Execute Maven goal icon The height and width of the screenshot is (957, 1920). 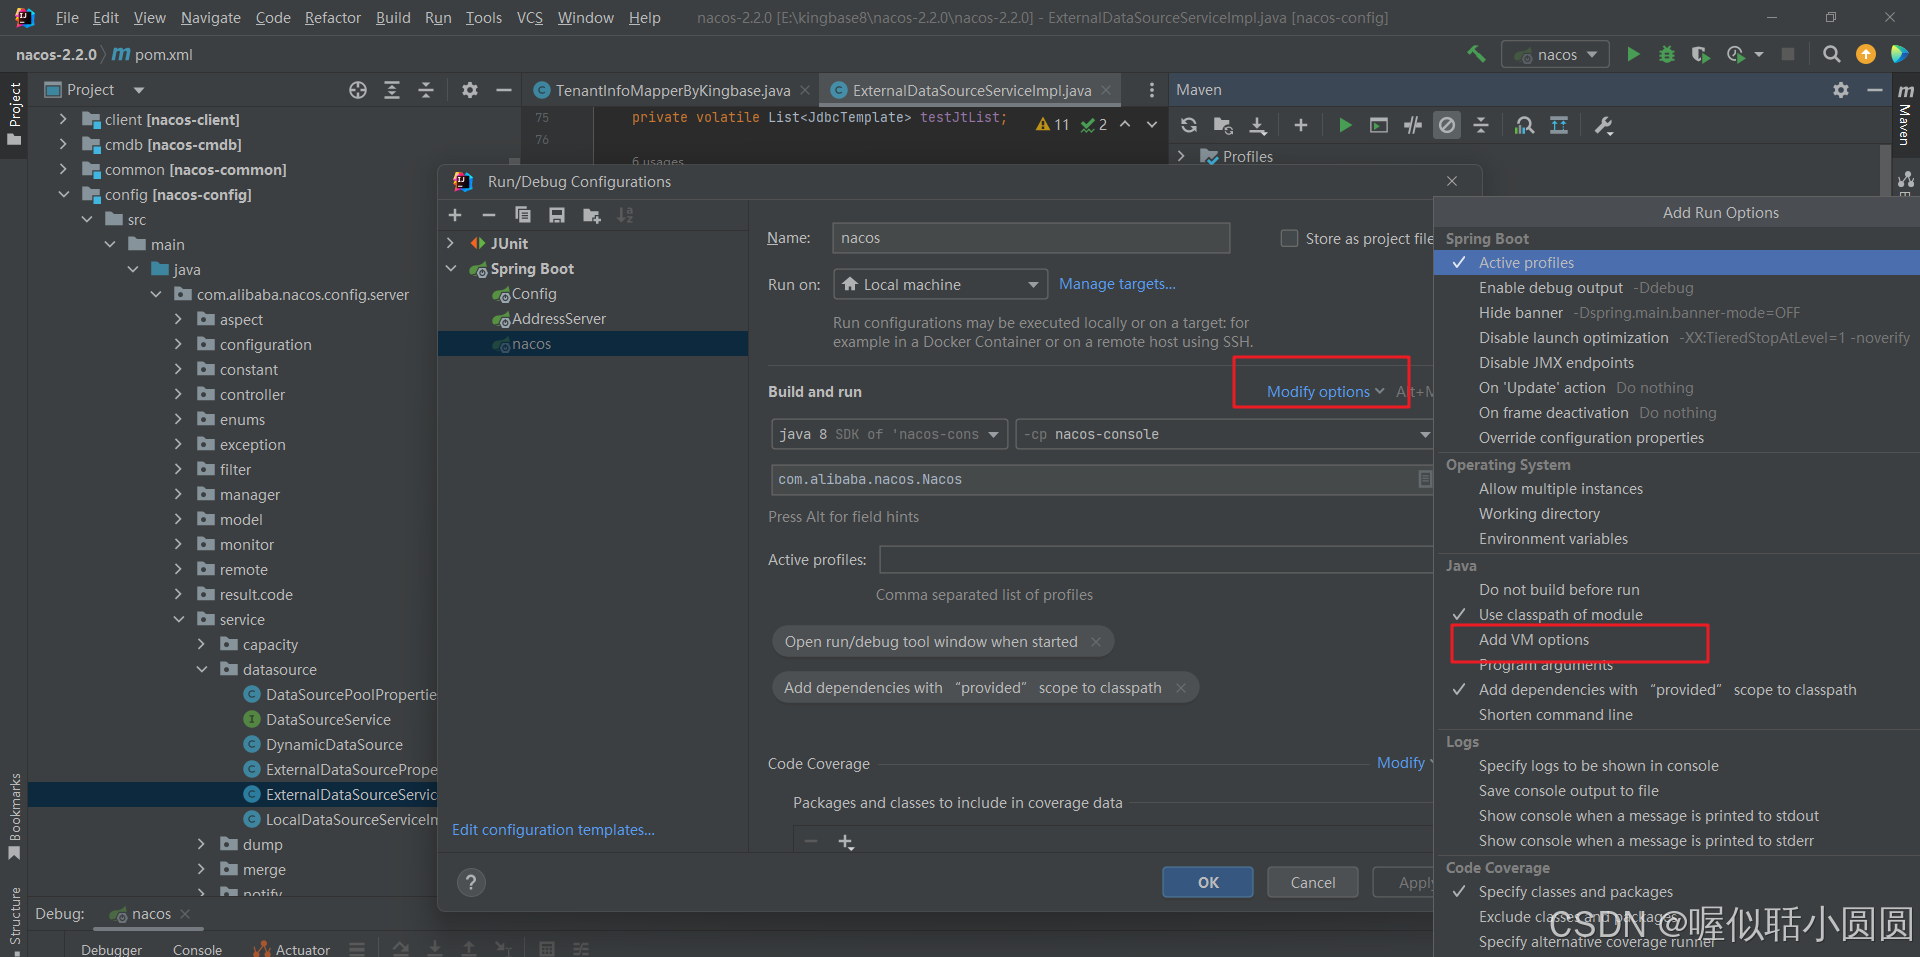pyautogui.click(x=1379, y=125)
